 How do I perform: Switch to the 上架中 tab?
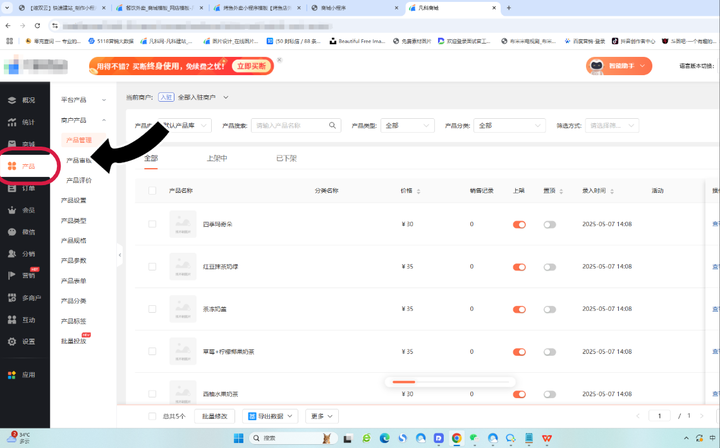click(x=217, y=158)
